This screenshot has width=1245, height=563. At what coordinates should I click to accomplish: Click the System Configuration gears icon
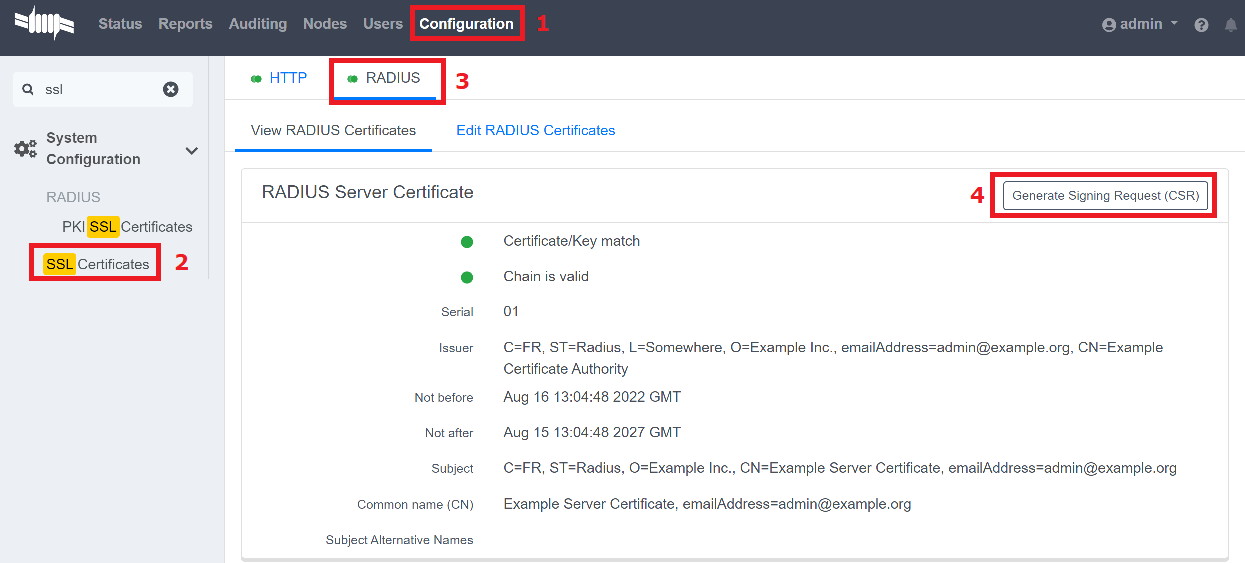click(x=25, y=149)
